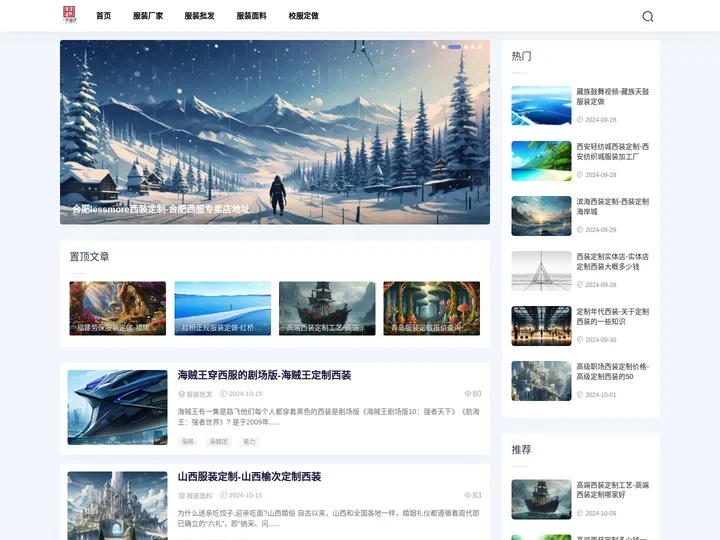Open hot article 西装定制实体店
This screenshot has width=720, height=540.
click(x=613, y=261)
